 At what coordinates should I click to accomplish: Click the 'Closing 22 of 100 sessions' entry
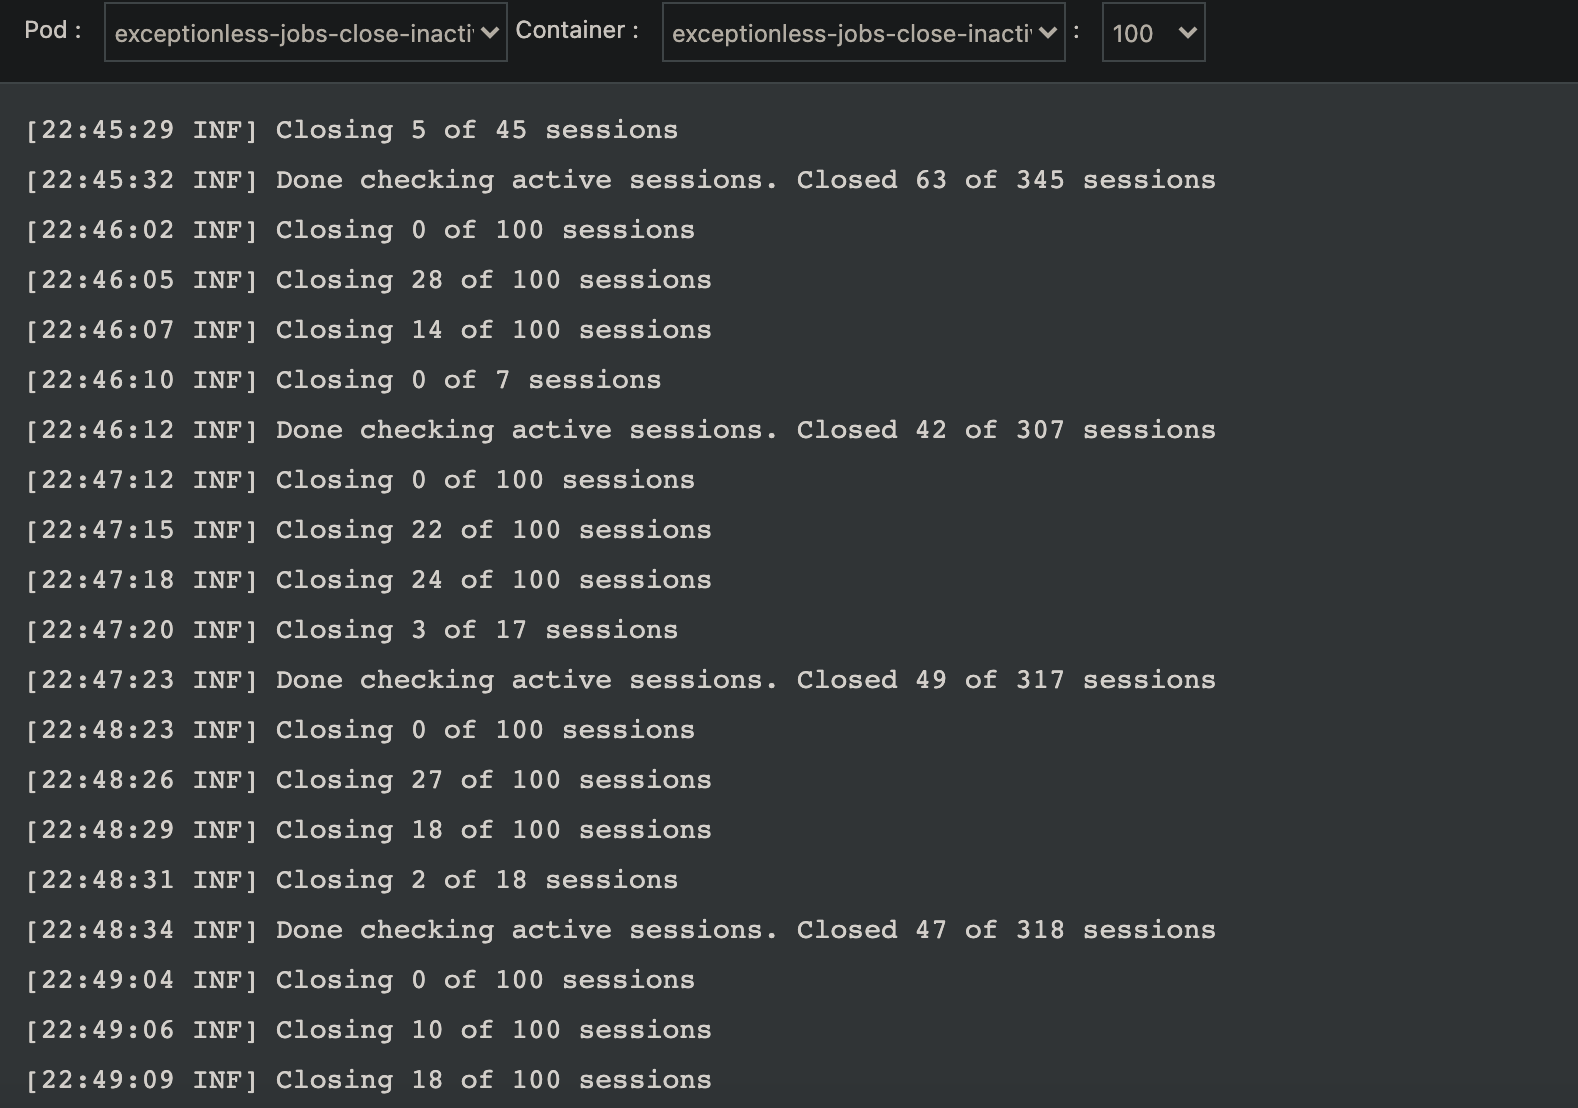click(367, 529)
